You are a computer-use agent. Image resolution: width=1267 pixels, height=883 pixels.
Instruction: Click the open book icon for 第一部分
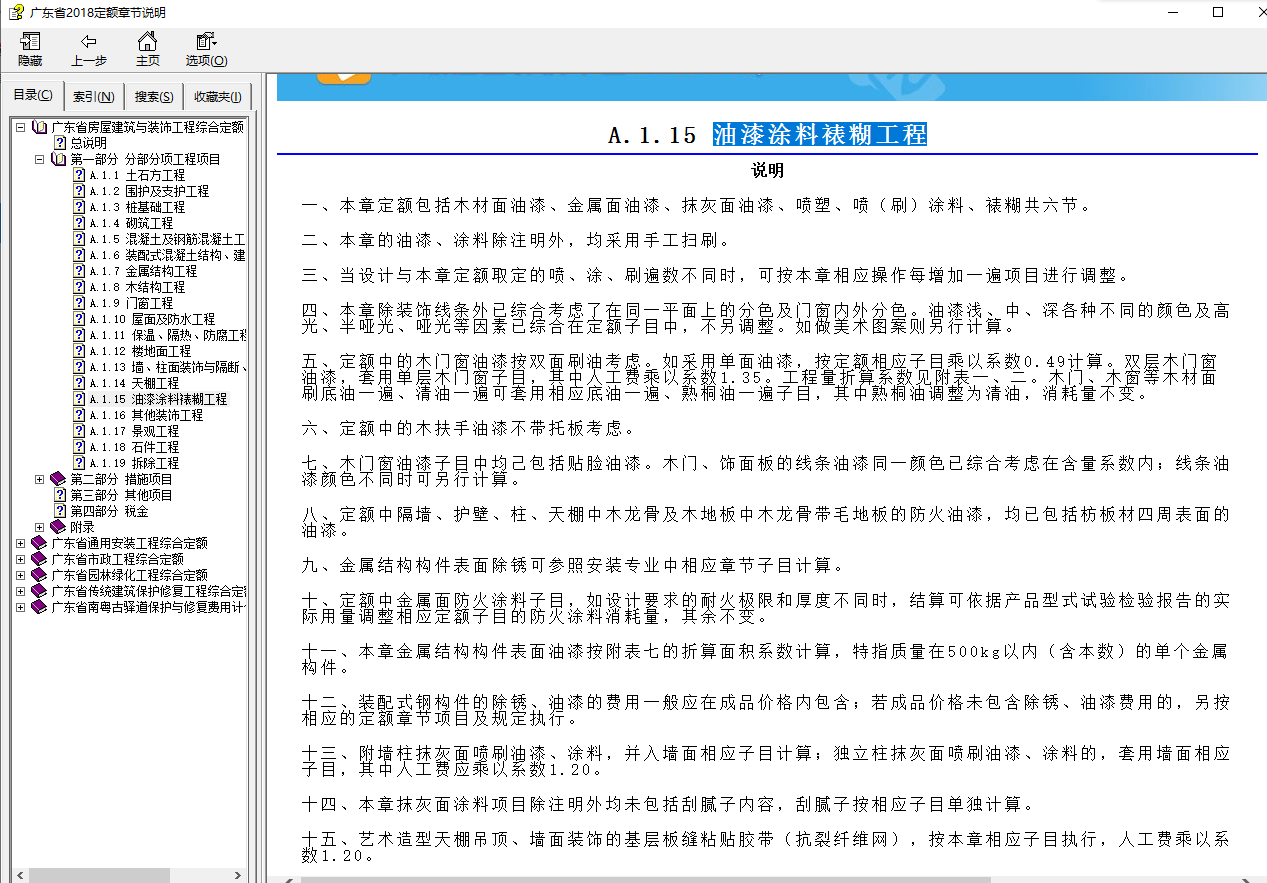click(x=58, y=159)
